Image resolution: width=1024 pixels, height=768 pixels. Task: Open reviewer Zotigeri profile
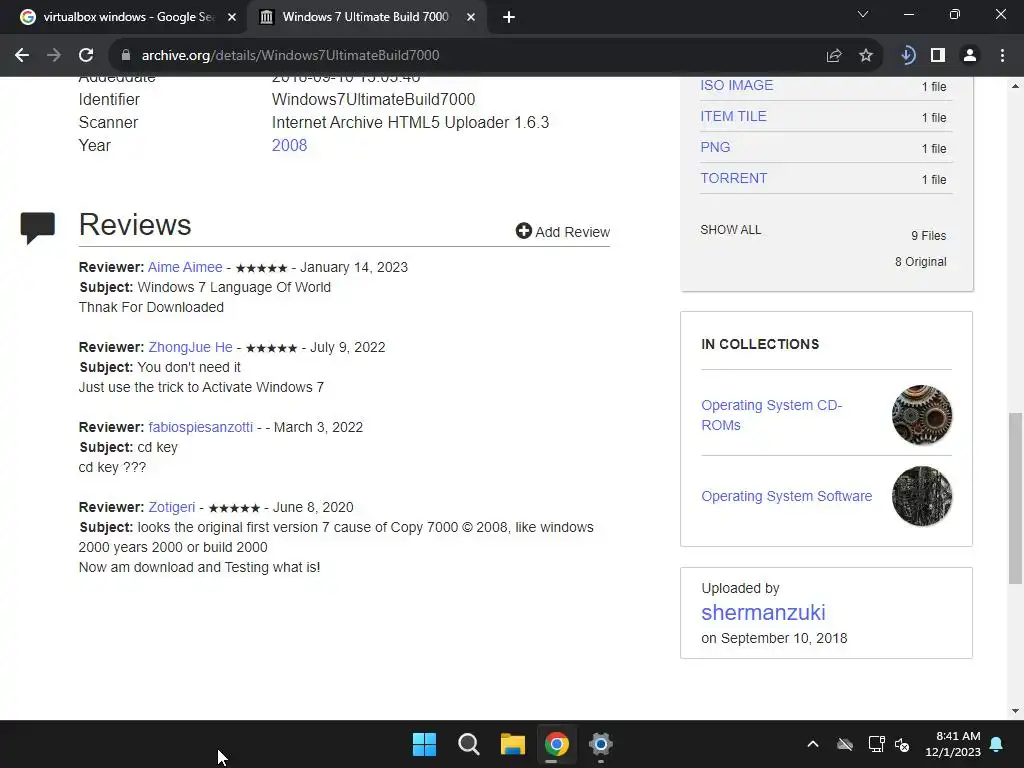click(172, 507)
